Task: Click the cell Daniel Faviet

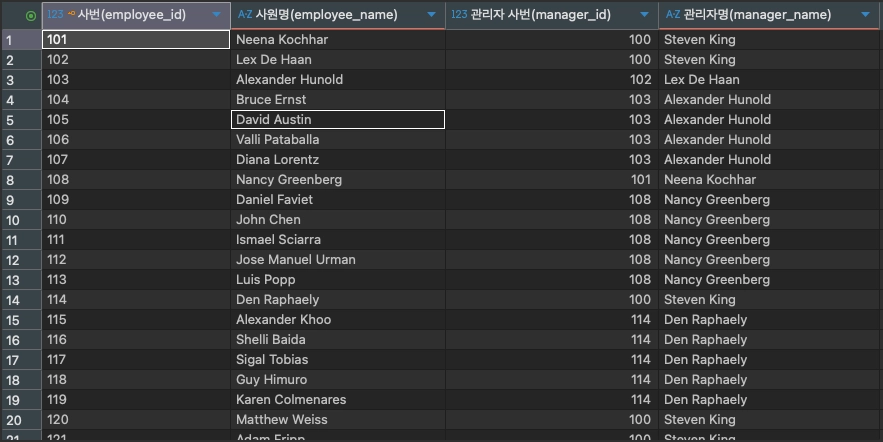Action: [x=338, y=199]
